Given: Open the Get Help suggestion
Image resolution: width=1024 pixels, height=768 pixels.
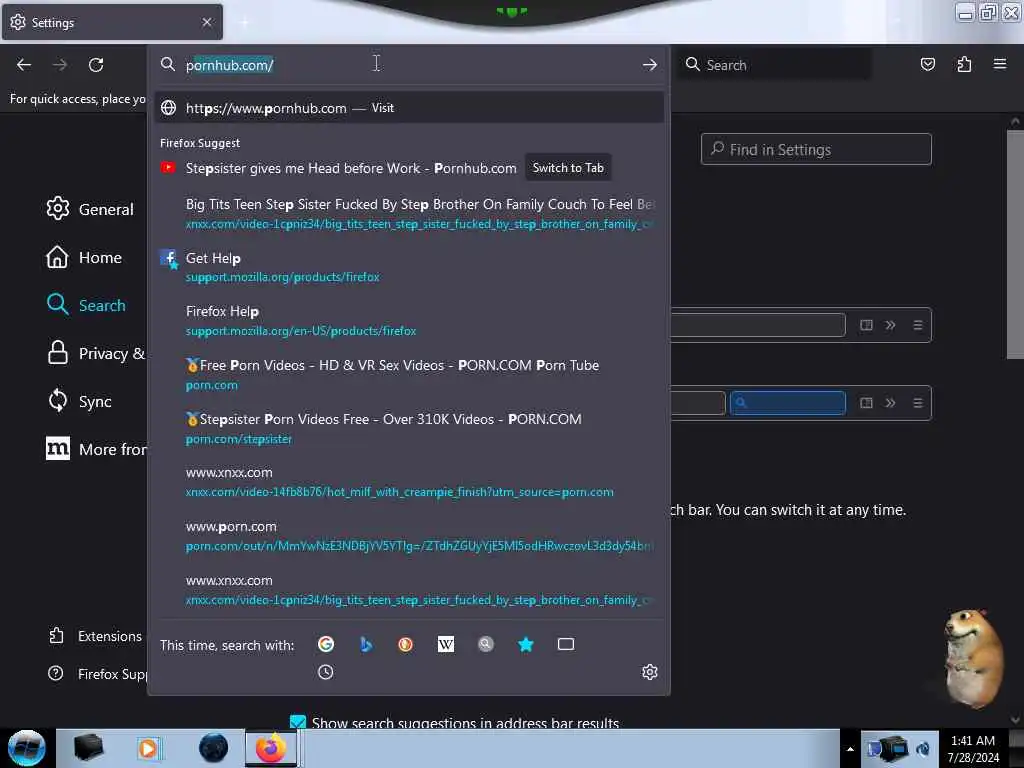Looking at the screenshot, I should (409, 267).
